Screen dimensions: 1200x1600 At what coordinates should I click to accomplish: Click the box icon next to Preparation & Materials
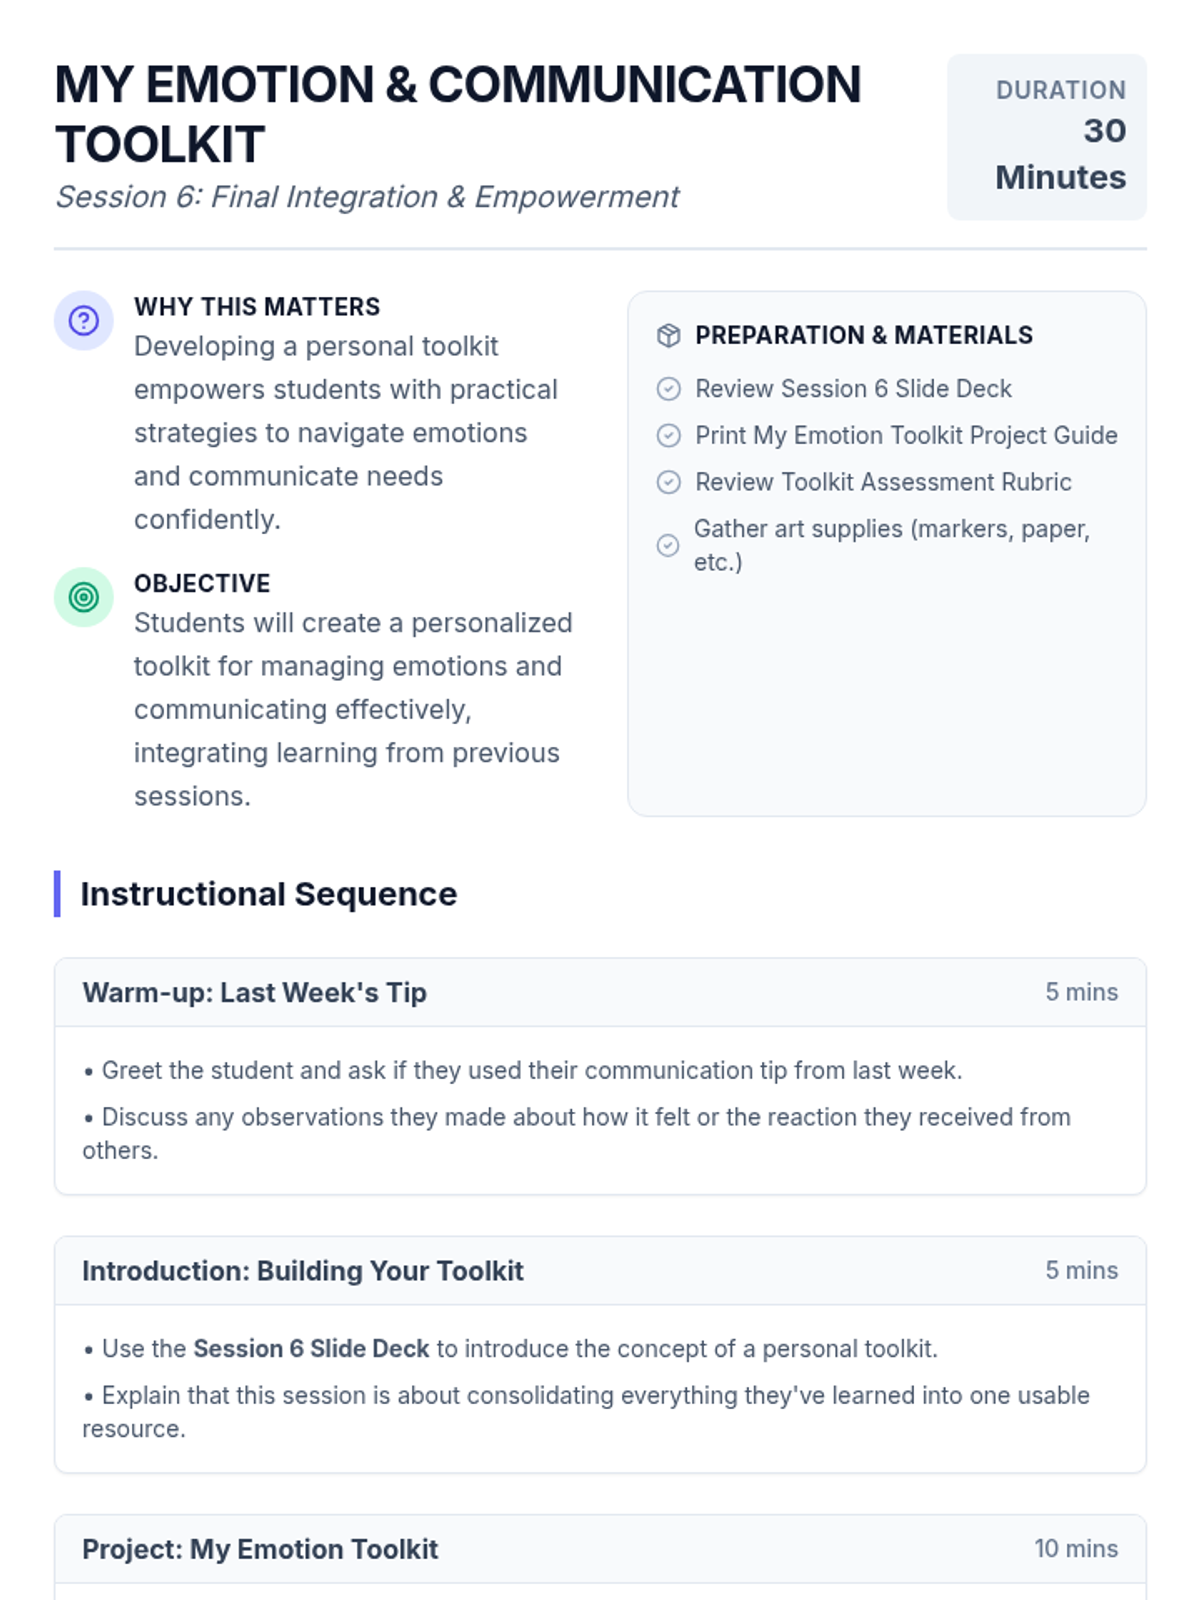[668, 336]
